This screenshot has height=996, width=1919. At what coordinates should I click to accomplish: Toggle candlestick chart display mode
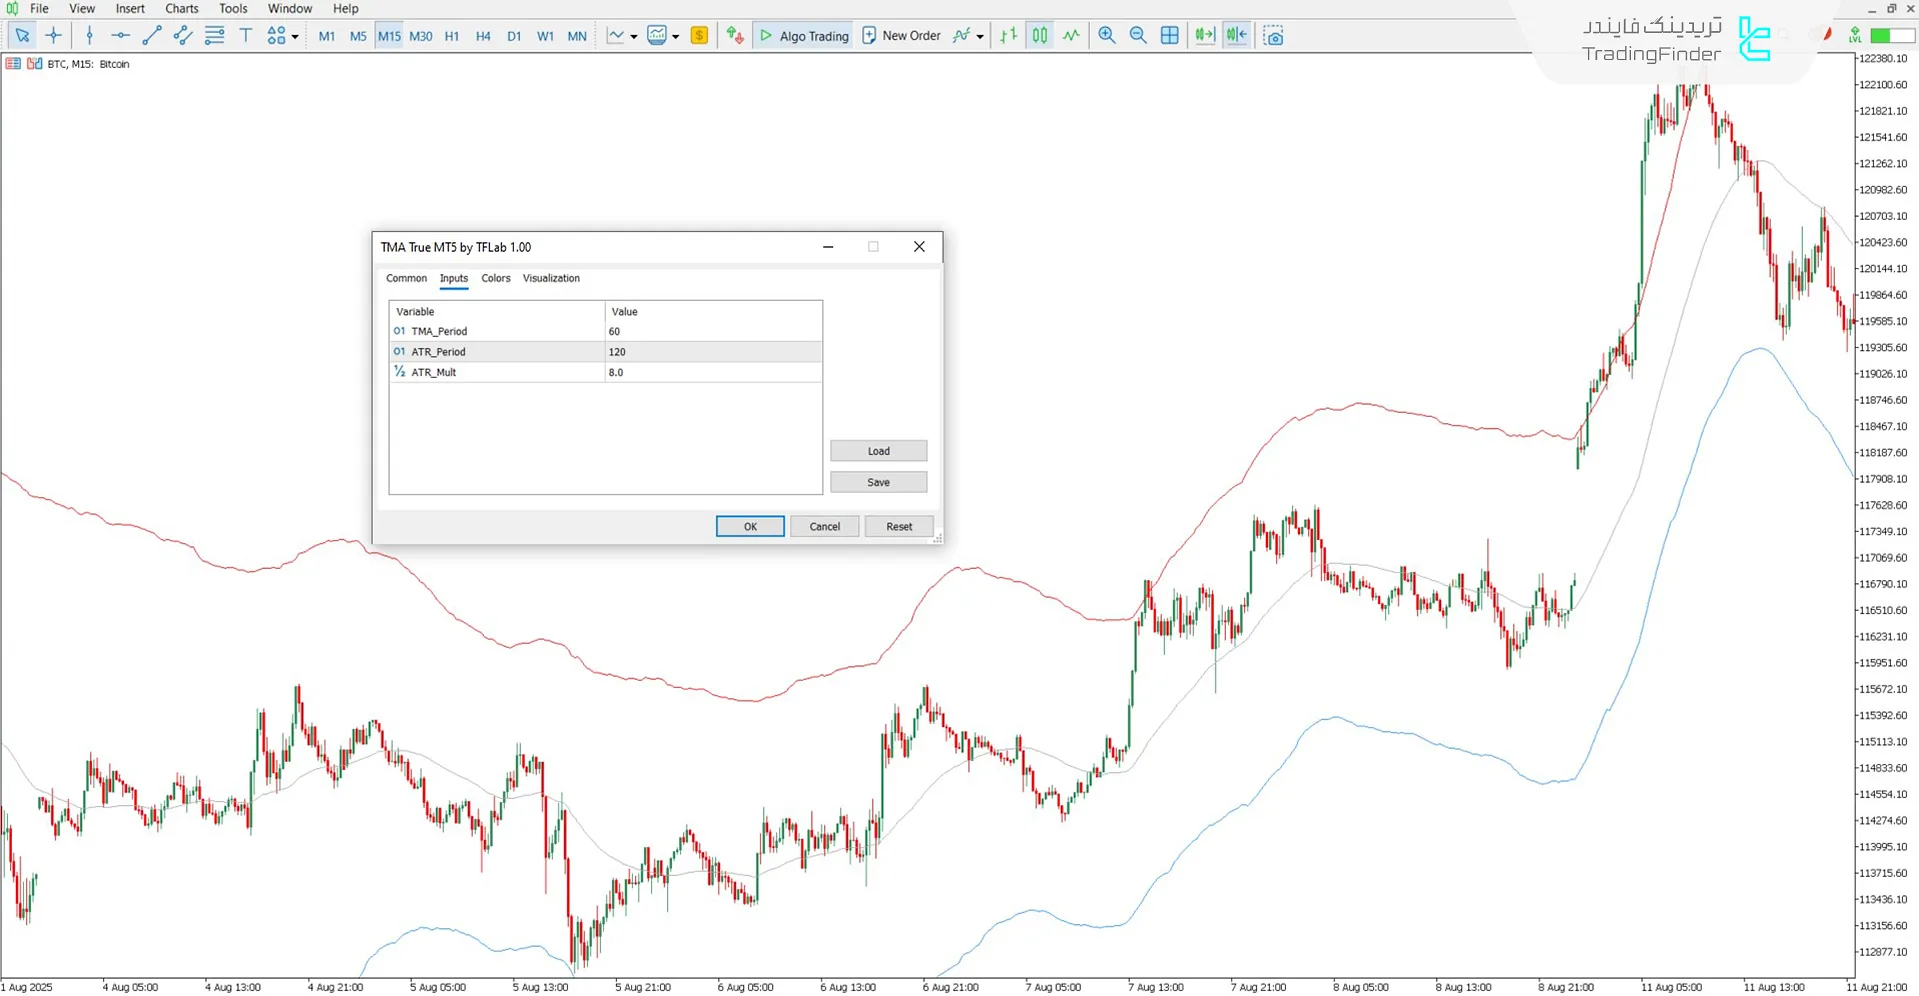[1040, 36]
